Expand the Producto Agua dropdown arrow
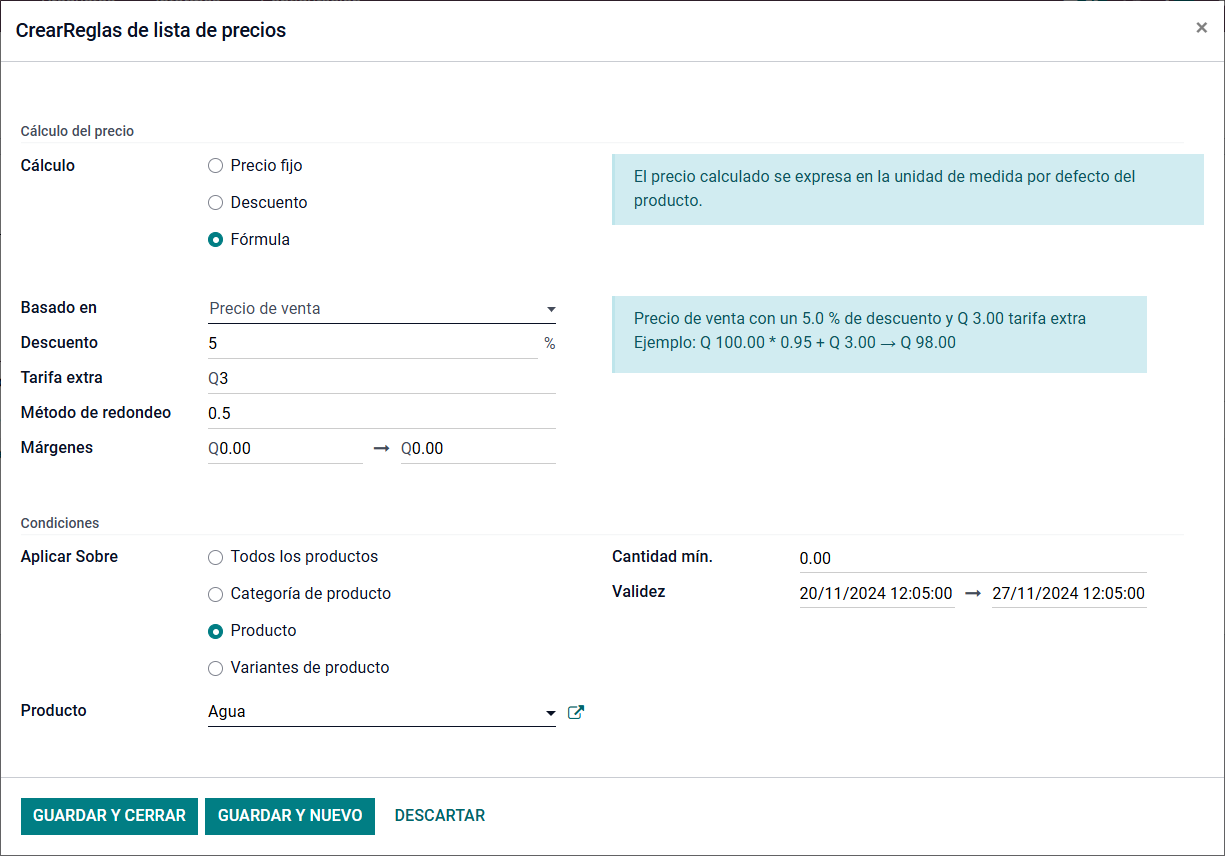Screen dimensions: 1225x856 click(550, 713)
